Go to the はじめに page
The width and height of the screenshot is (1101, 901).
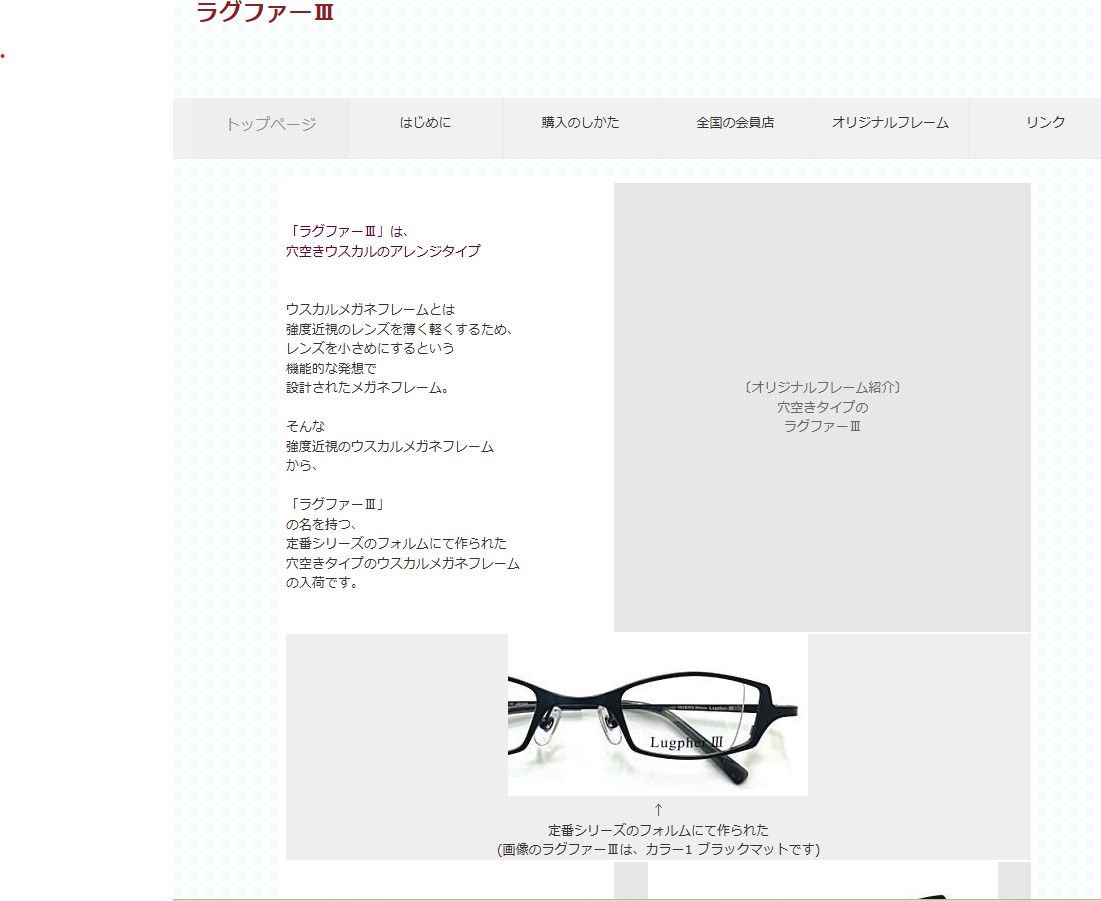(425, 123)
